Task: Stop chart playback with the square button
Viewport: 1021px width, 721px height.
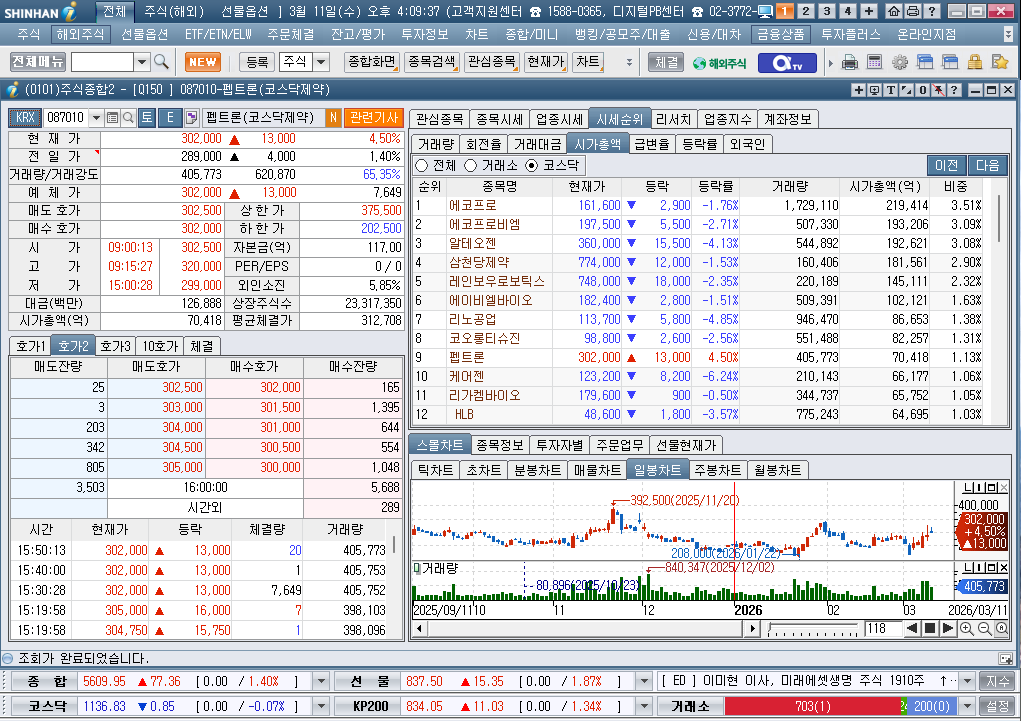Action: point(930,629)
